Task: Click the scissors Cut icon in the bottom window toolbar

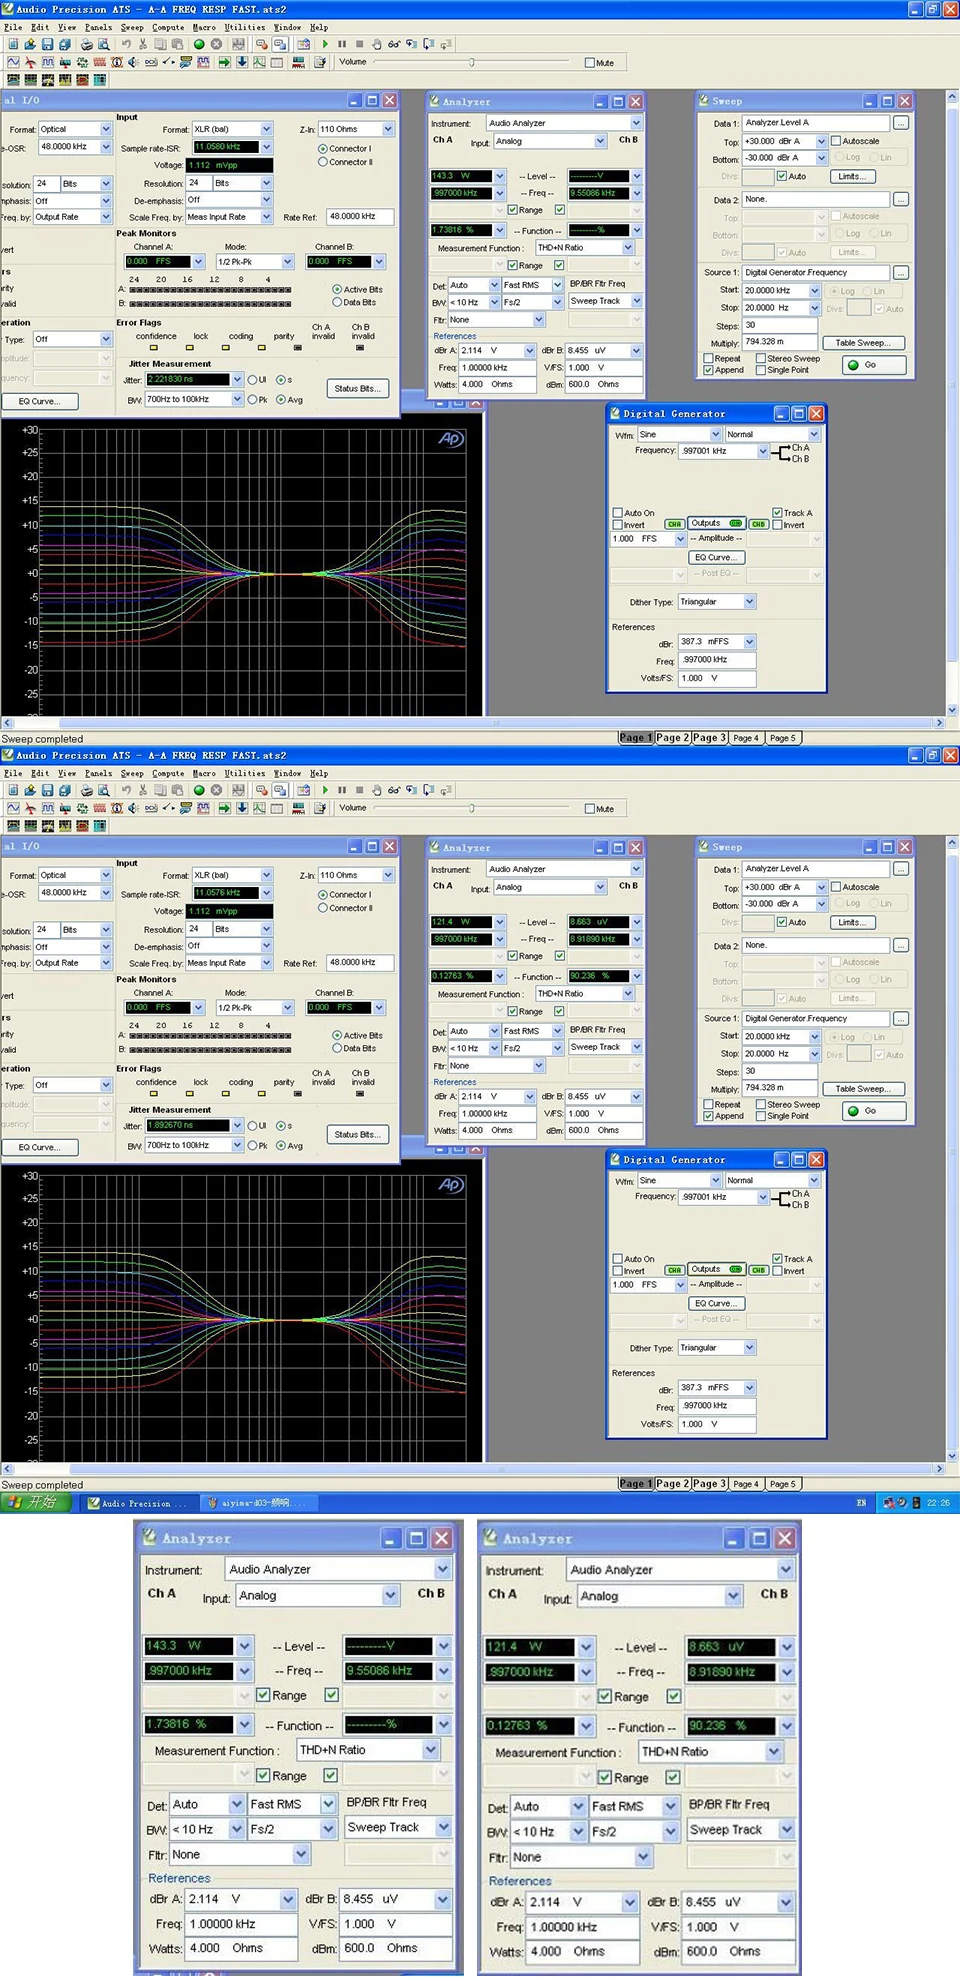Action: pyautogui.click(x=143, y=790)
